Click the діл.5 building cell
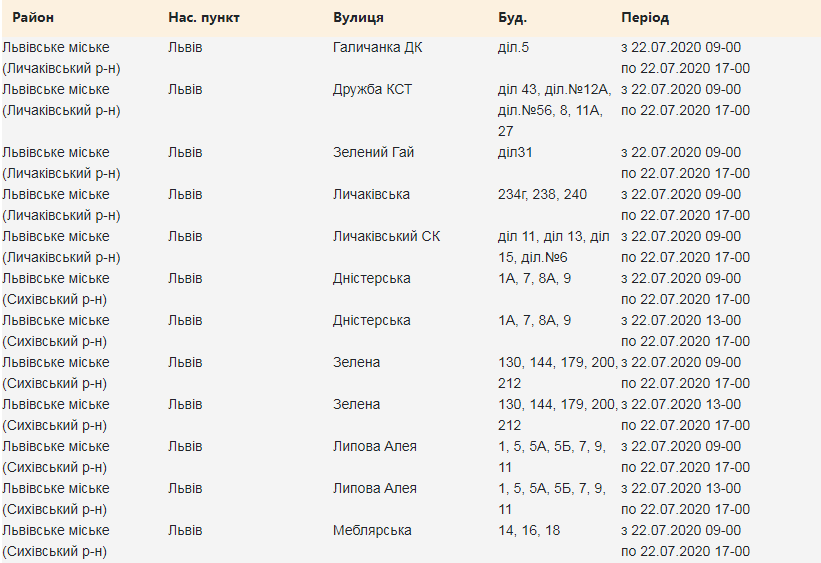 tap(513, 47)
